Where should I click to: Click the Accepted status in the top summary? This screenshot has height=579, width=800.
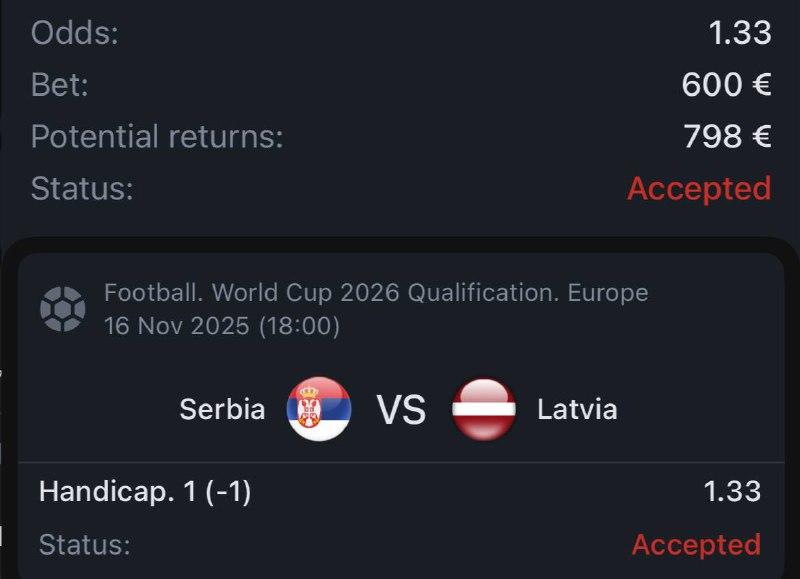[x=699, y=188]
